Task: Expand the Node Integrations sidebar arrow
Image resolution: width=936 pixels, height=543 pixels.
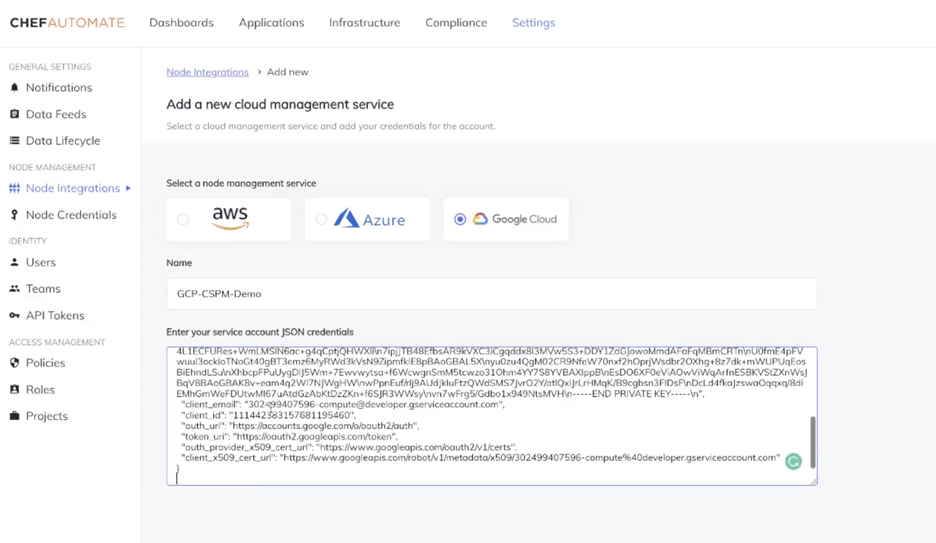Action: (128, 188)
